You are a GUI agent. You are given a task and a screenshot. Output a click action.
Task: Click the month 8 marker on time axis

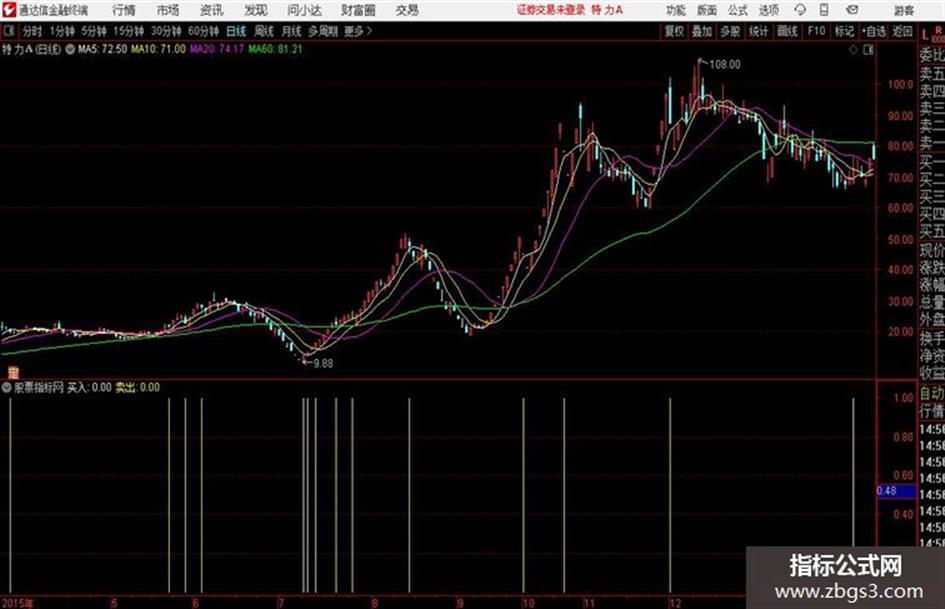pyautogui.click(x=375, y=603)
